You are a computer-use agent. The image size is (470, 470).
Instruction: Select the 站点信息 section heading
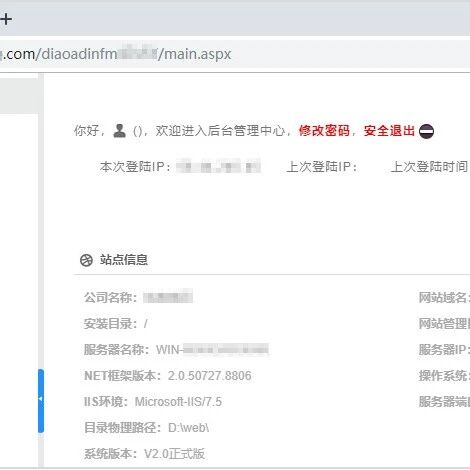click(124, 260)
